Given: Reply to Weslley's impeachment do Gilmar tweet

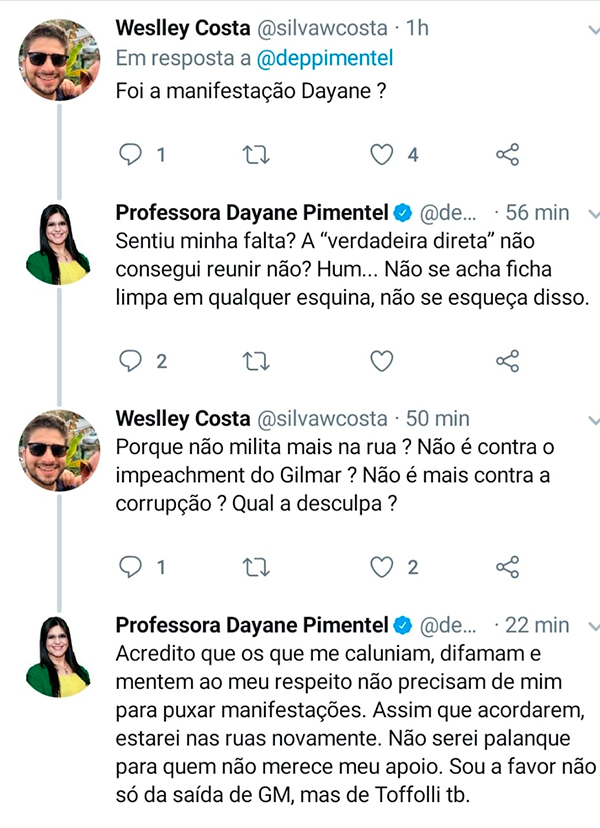Looking at the screenshot, I should click(x=131, y=567).
